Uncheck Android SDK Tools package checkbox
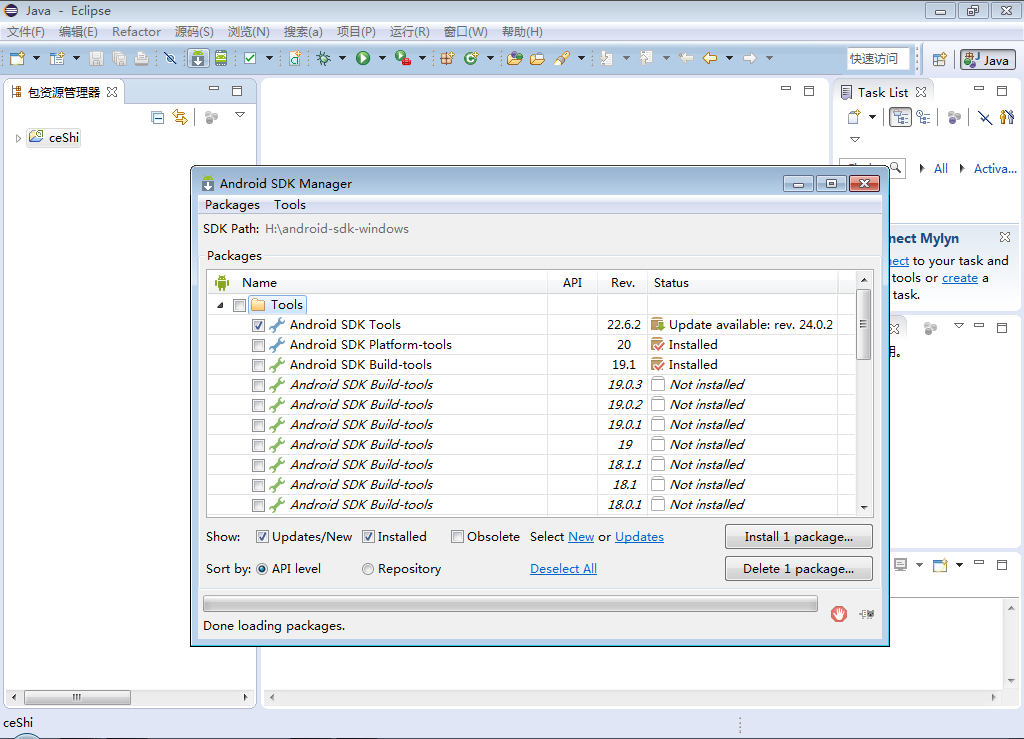The image size is (1024, 739). (259, 325)
